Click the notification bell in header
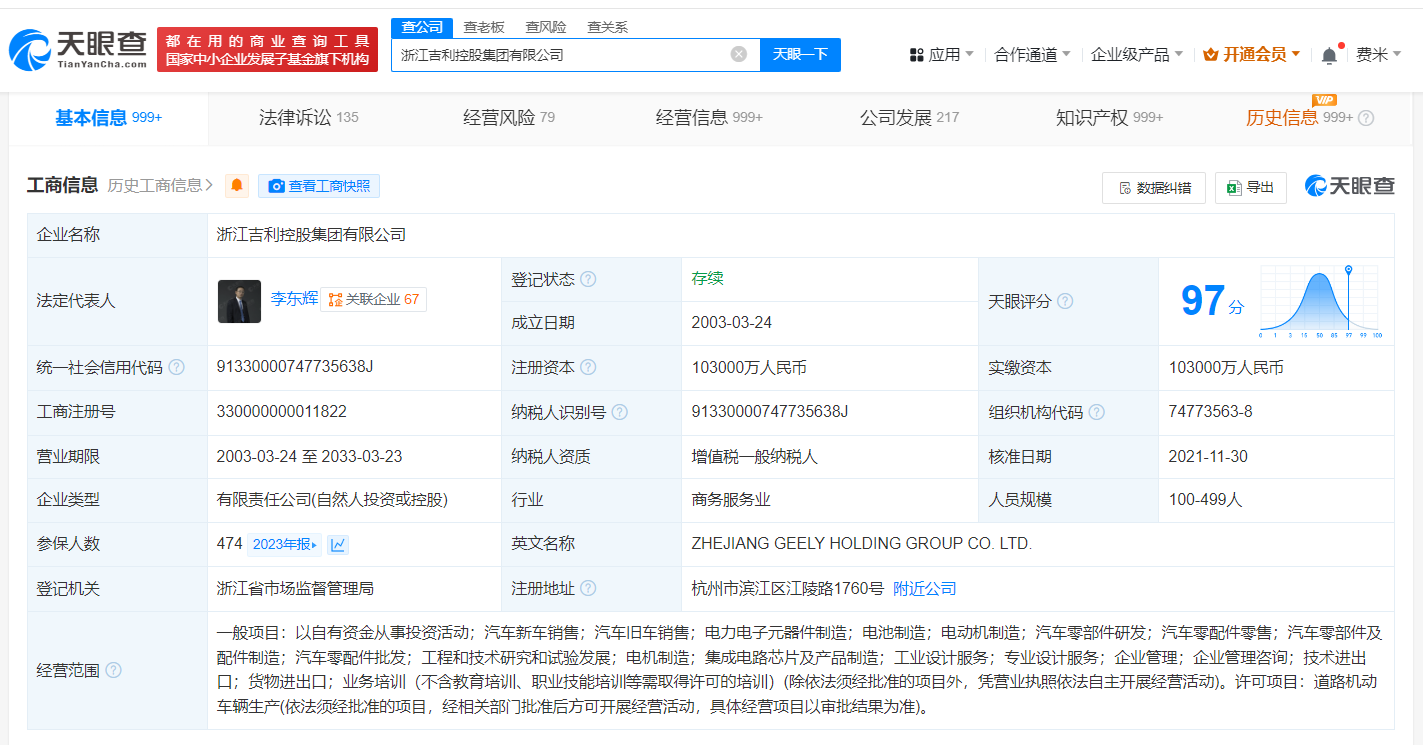1423x745 pixels. 1329,55
